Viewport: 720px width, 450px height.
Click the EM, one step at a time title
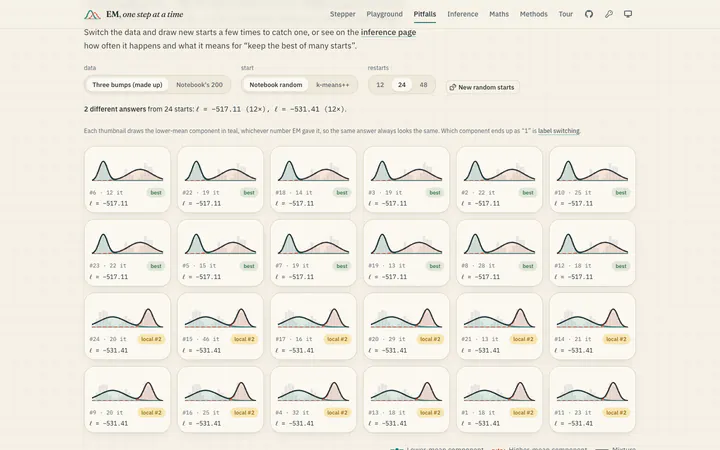[x=145, y=14]
